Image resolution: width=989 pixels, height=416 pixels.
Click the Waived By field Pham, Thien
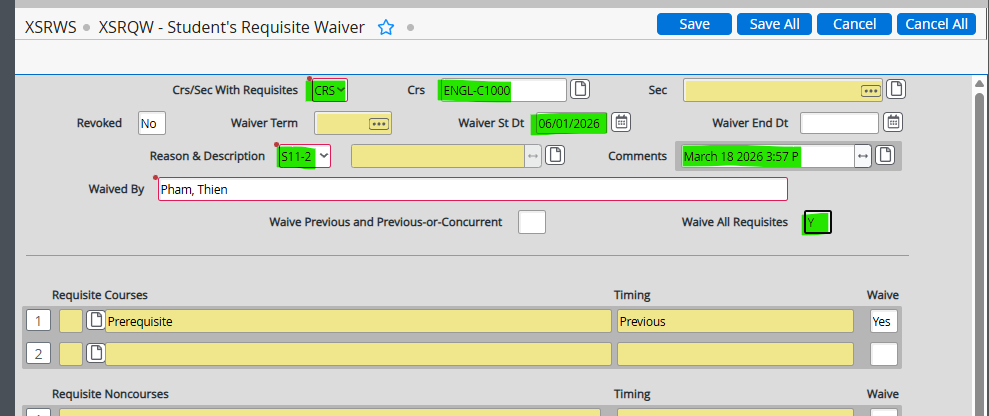[x=472, y=189]
